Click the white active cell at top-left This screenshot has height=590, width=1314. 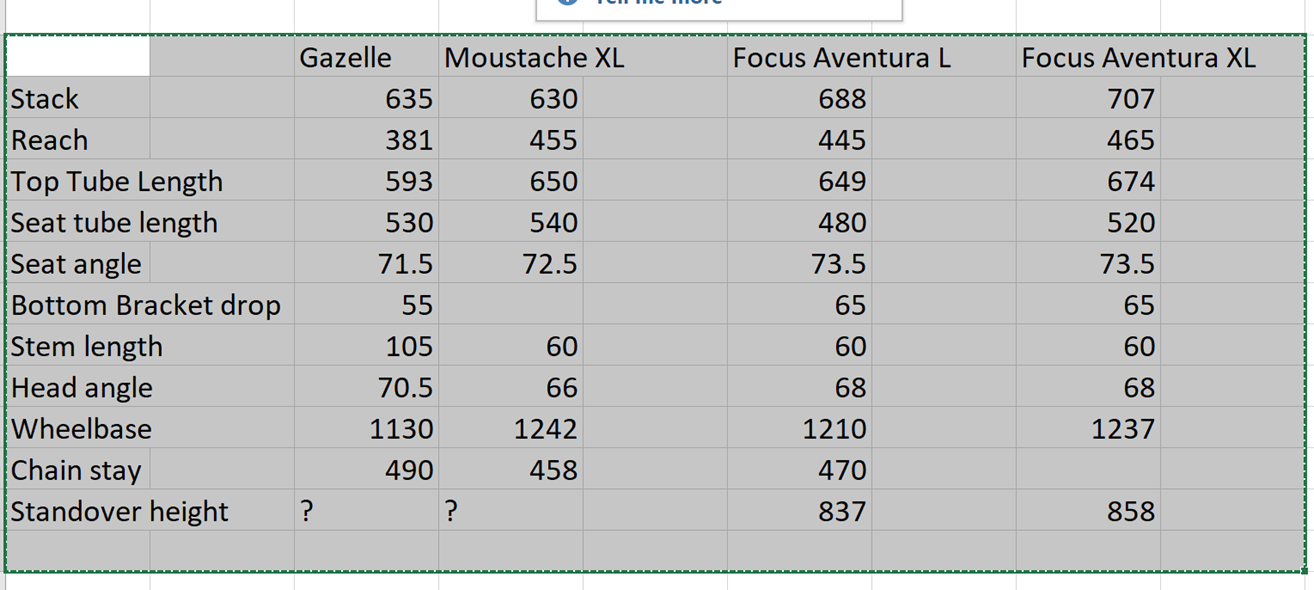[x=78, y=57]
